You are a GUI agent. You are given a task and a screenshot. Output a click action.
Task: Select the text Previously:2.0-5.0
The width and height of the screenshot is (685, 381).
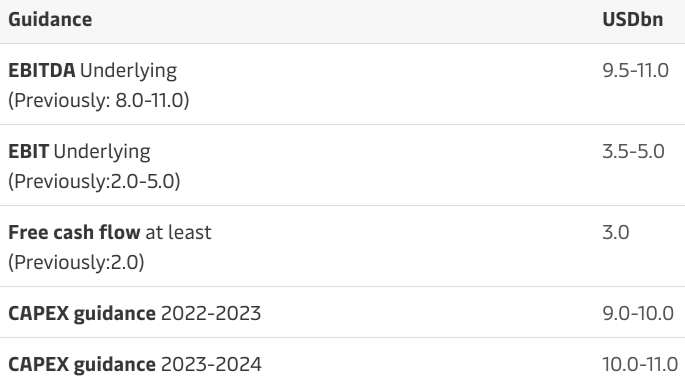click(x=94, y=182)
